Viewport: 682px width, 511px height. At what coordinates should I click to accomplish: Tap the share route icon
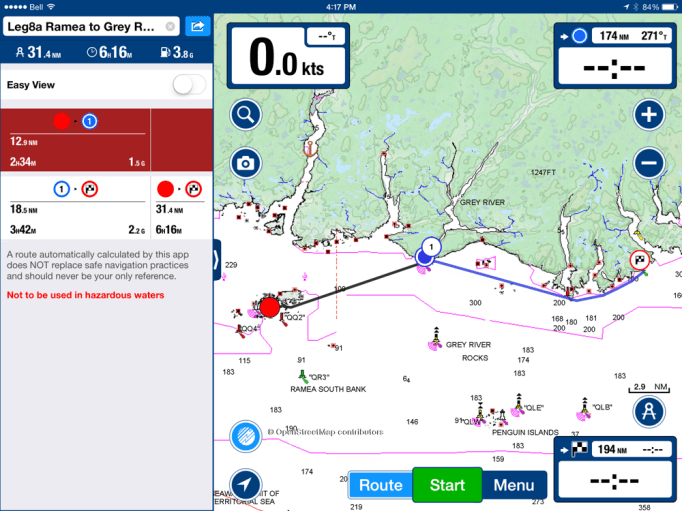tap(198, 26)
